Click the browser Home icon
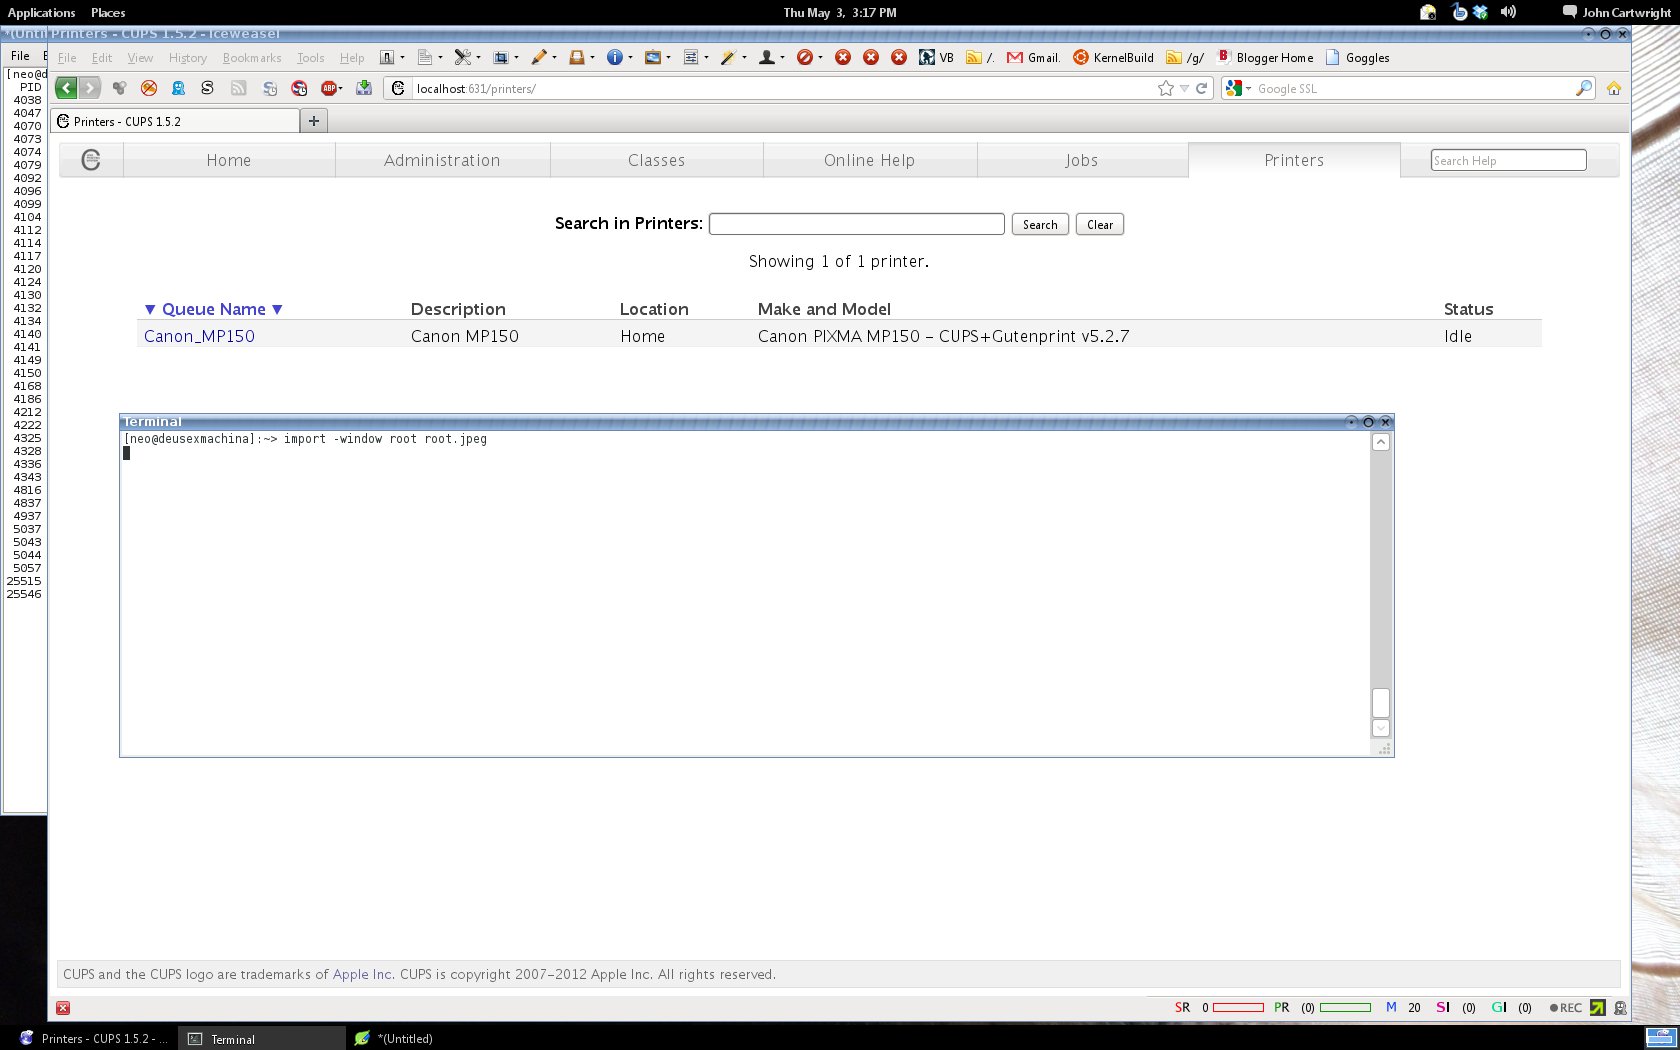Image resolution: width=1680 pixels, height=1050 pixels. (1614, 88)
